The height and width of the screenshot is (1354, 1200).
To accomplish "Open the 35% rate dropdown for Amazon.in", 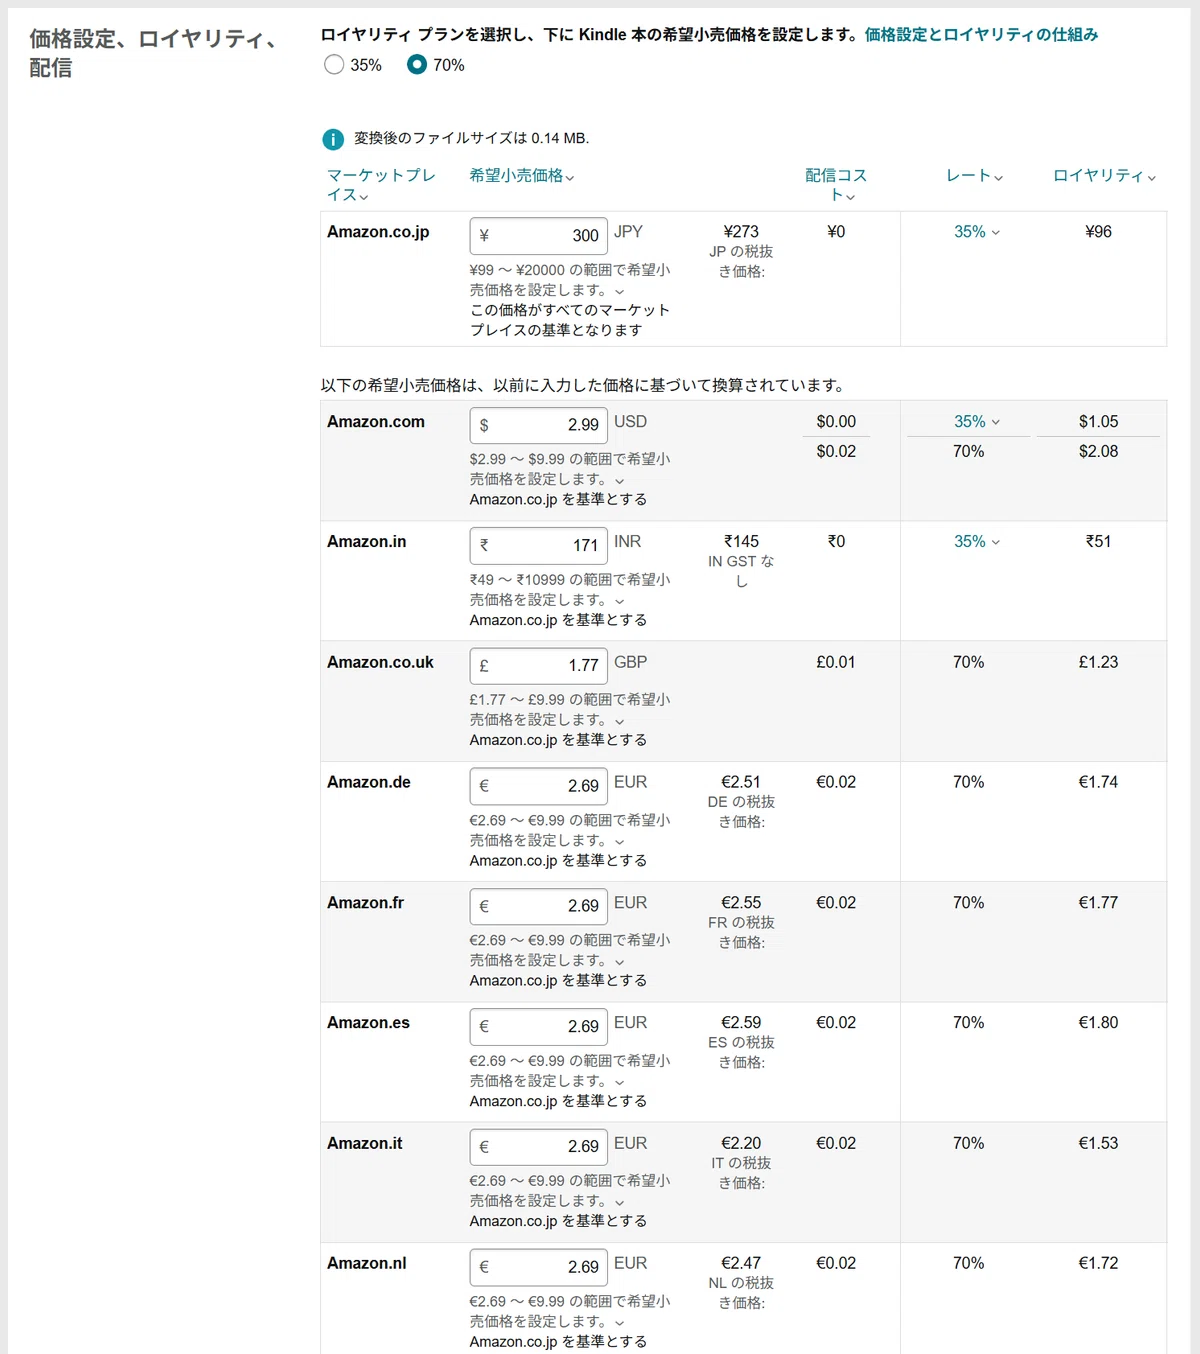I will (976, 542).
